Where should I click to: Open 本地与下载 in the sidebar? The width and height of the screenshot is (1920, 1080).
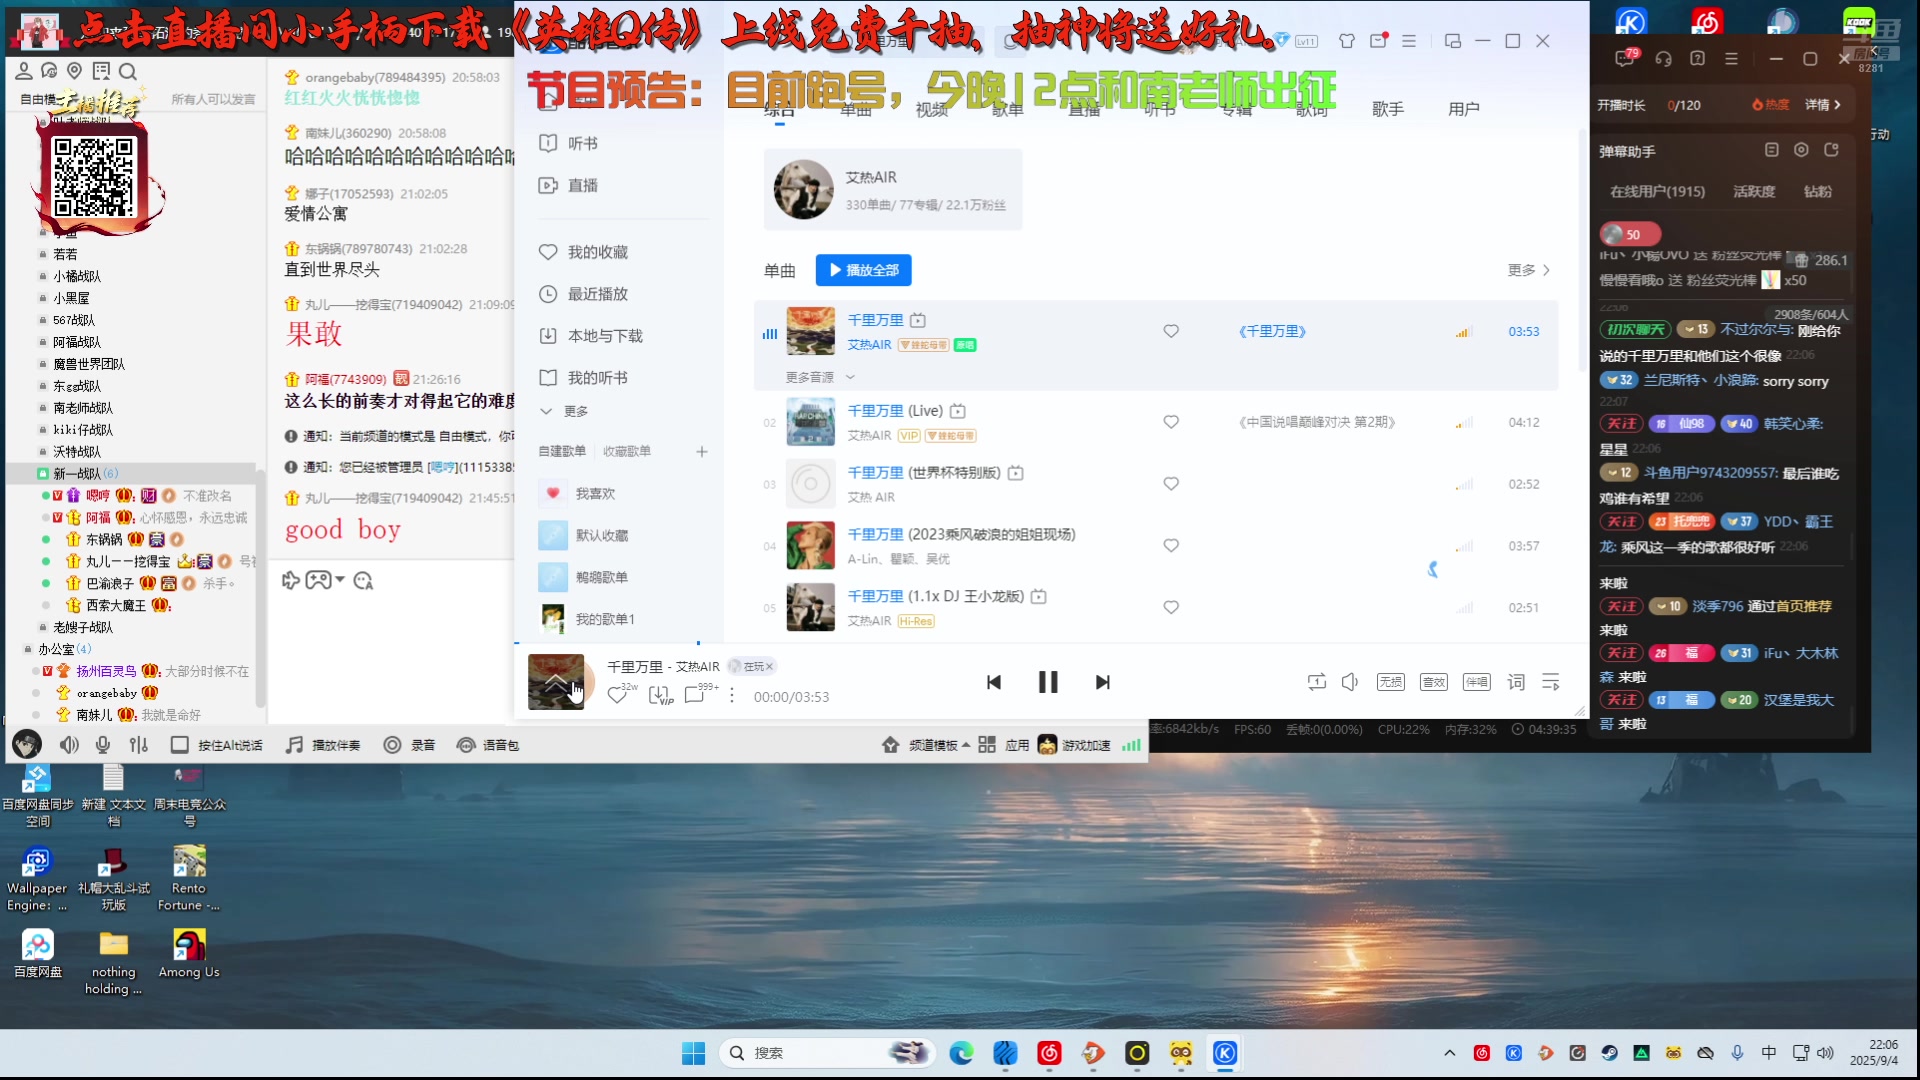pyautogui.click(x=591, y=336)
